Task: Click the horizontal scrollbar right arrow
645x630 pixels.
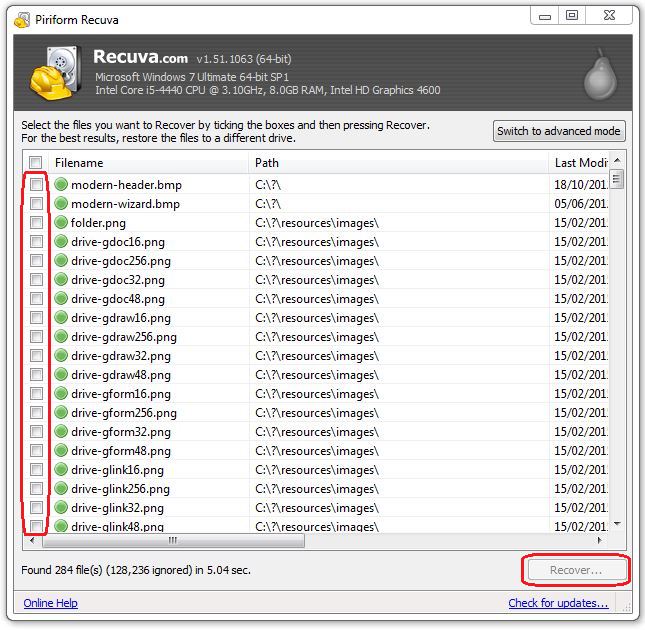Action: (599, 540)
